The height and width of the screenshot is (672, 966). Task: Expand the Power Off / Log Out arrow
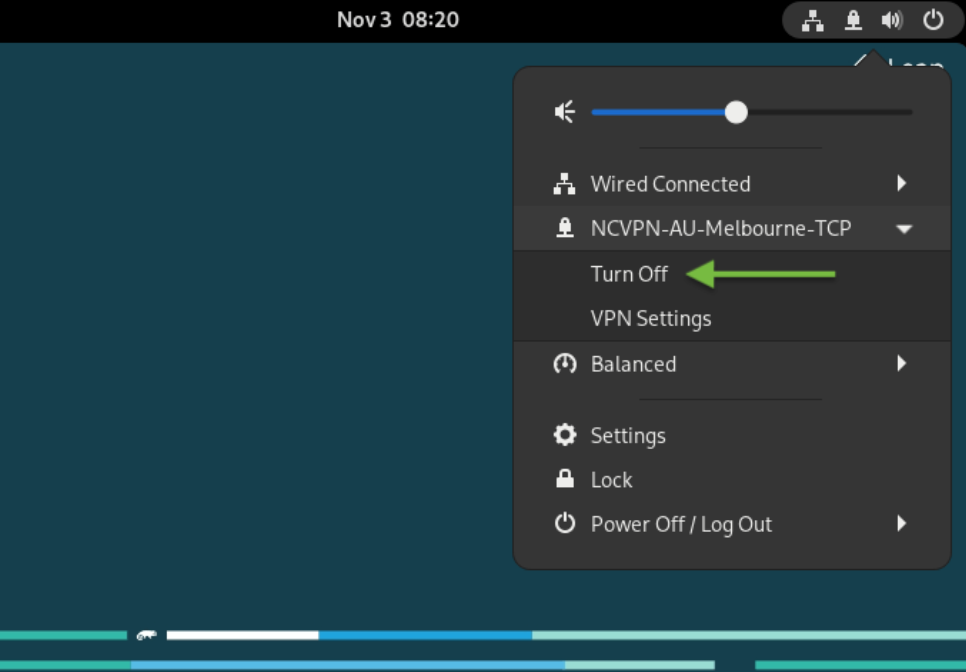coord(902,524)
